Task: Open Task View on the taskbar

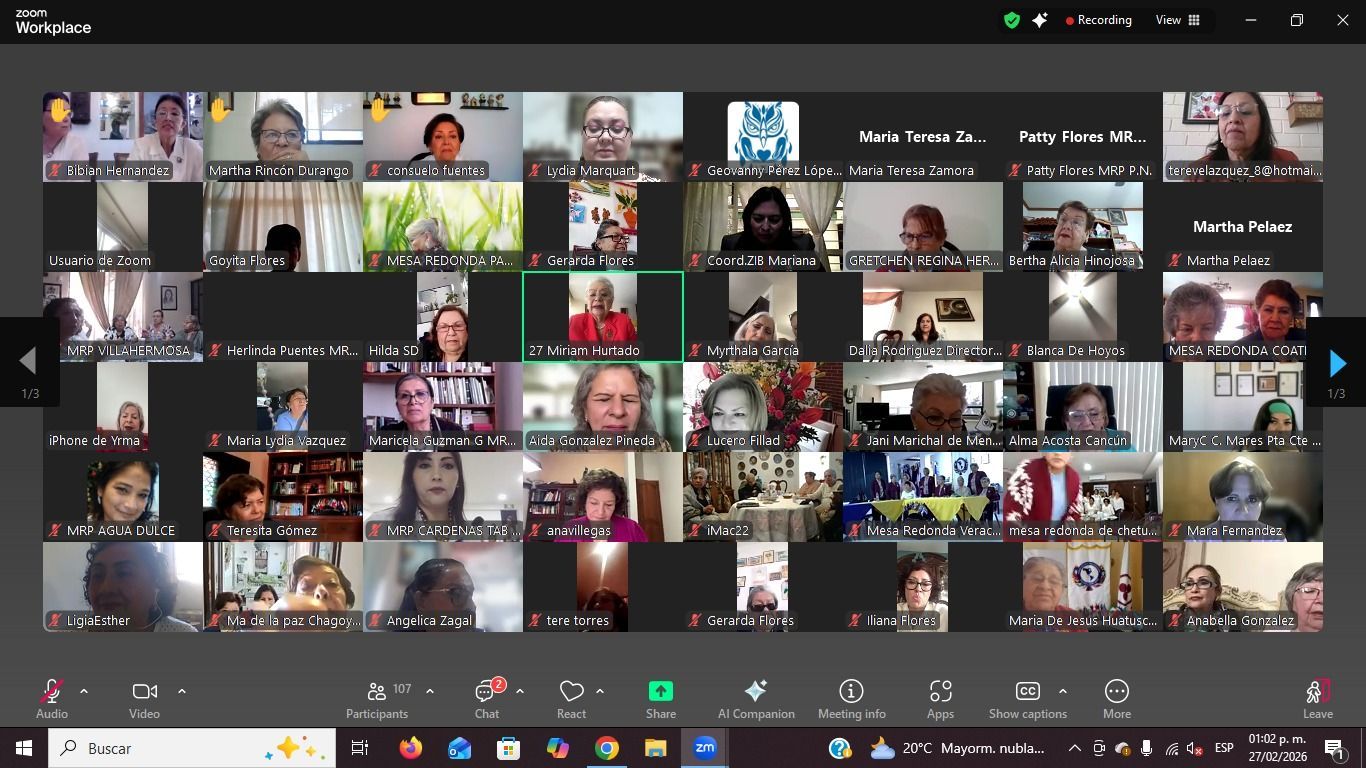Action: [x=360, y=748]
